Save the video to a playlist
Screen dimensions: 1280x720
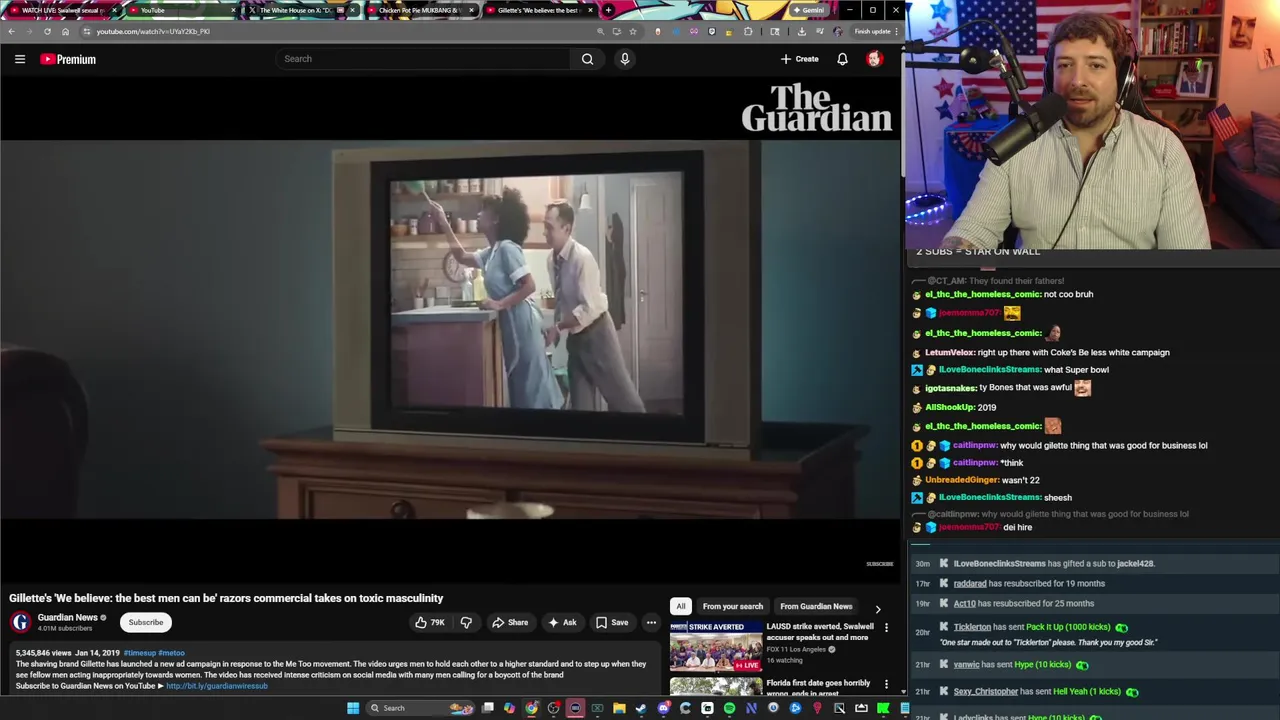point(612,622)
